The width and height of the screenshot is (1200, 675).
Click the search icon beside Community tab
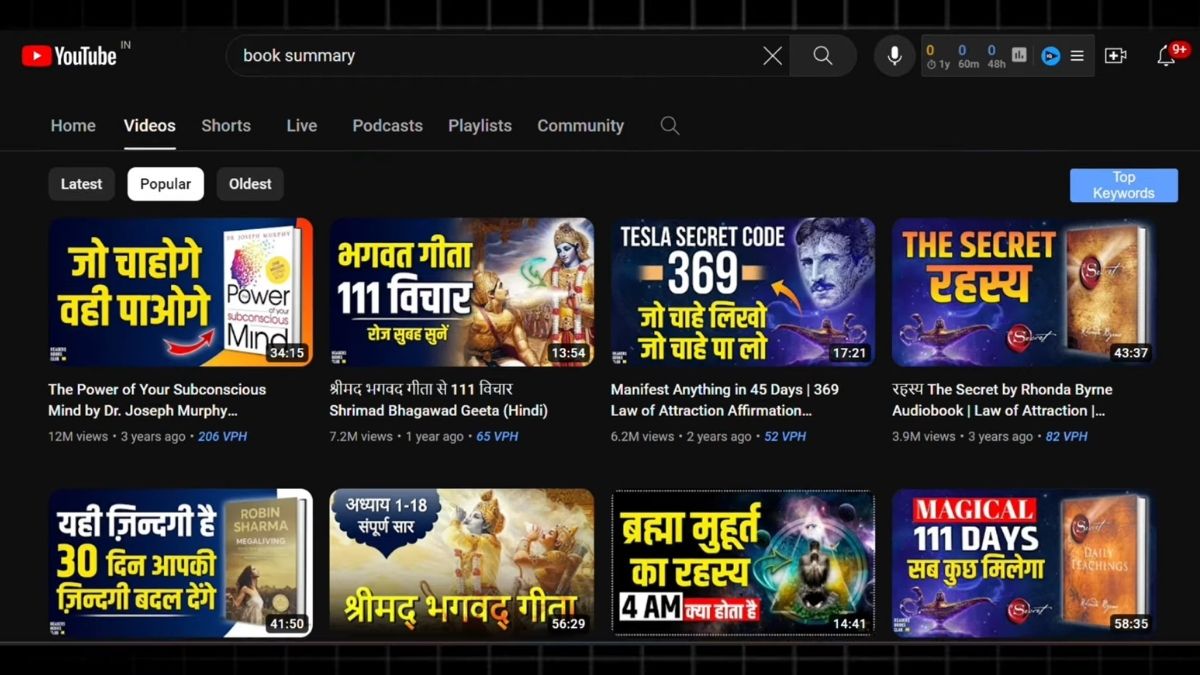point(669,125)
